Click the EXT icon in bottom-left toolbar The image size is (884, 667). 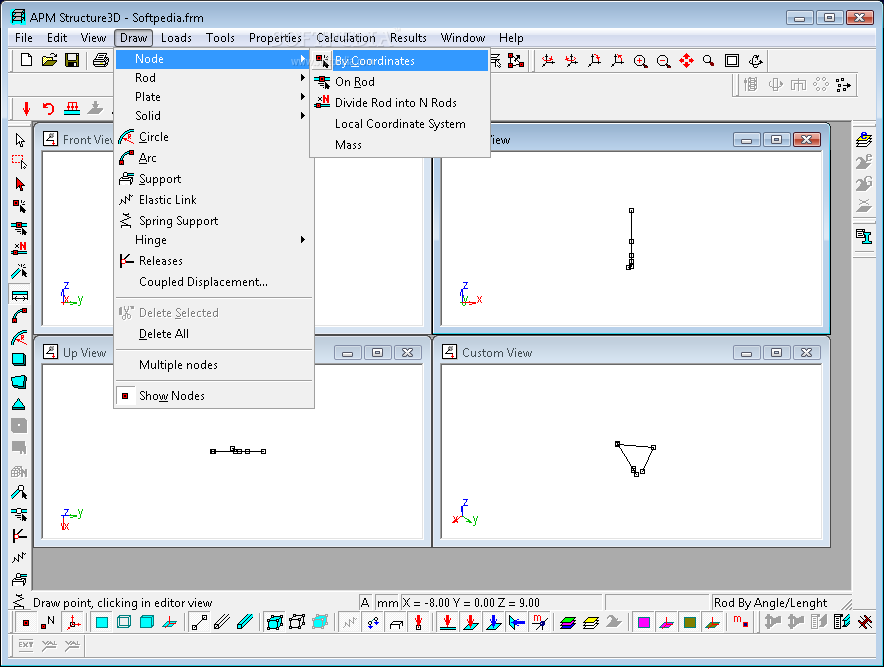(x=26, y=644)
